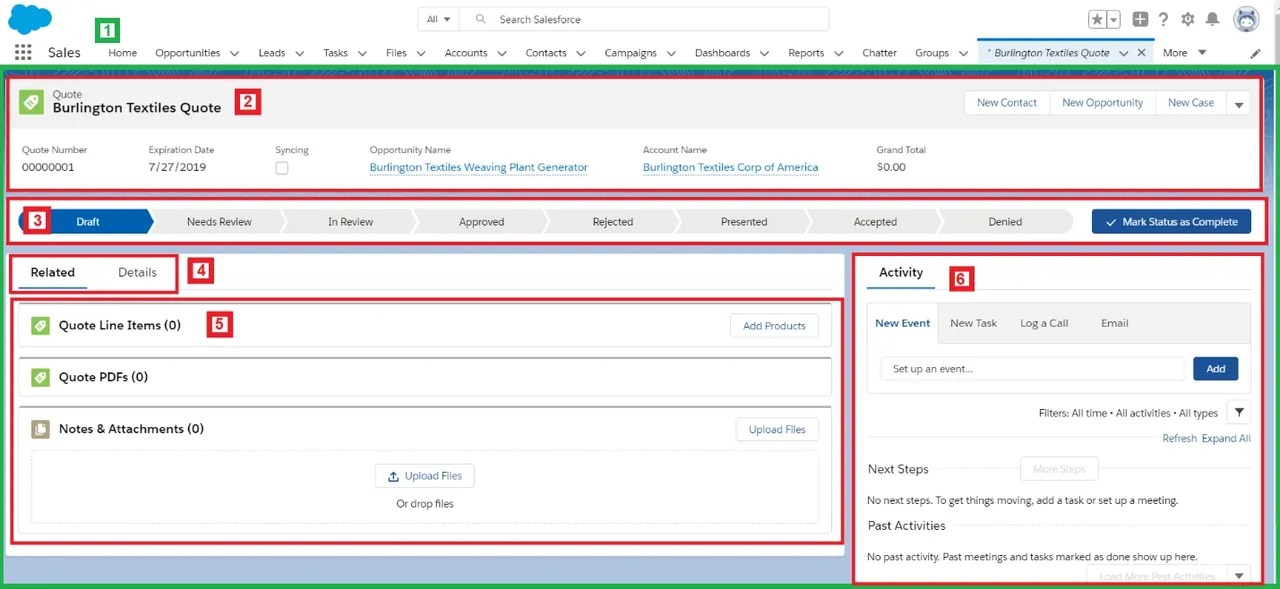Expand the Load More Past Activities dropdown

(x=1237, y=576)
